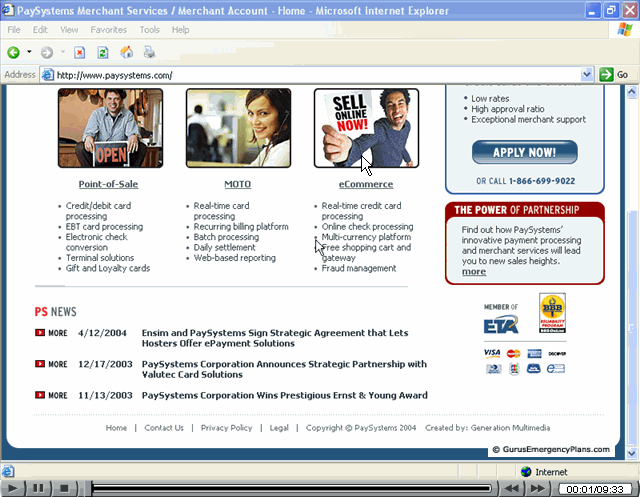
Task: Open the Back button history dropdown
Action: tap(29, 52)
